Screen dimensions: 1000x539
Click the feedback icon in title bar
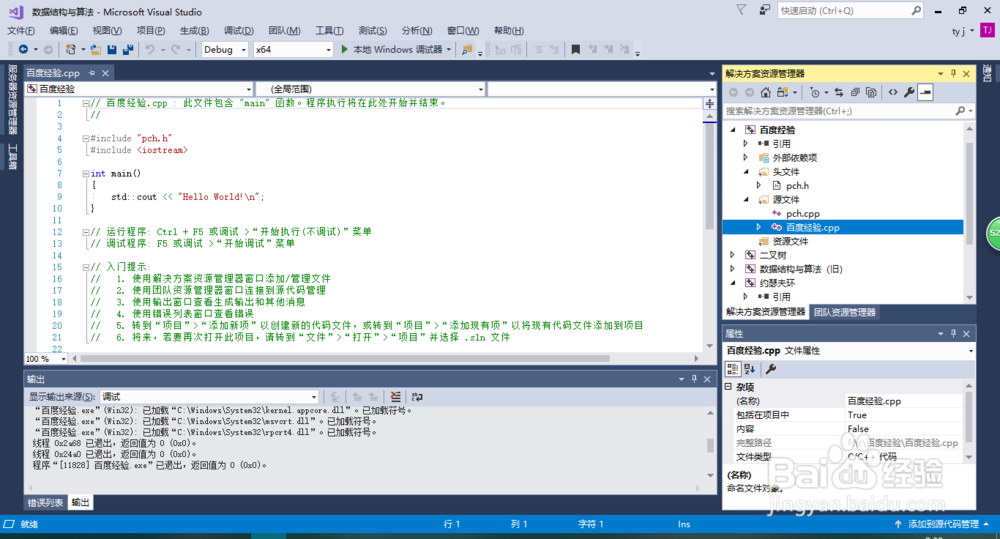coord(765,10)
